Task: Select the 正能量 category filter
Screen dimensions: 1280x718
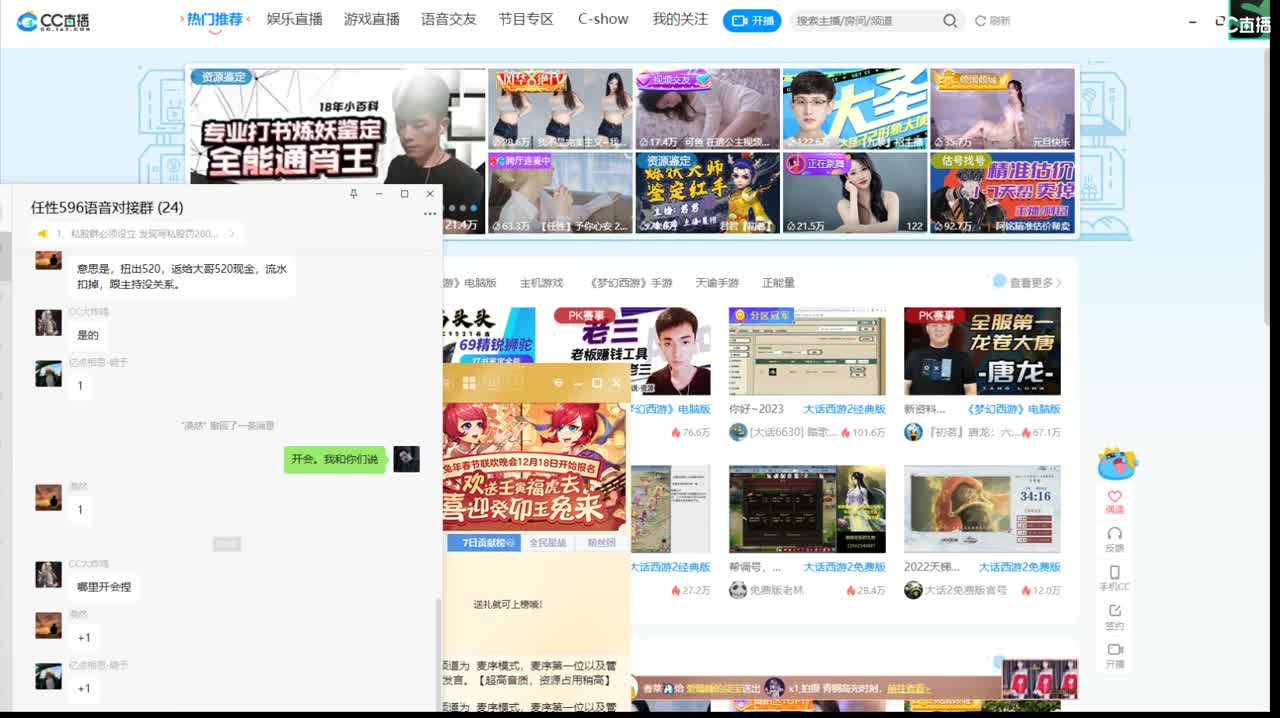Action: pos(778,283)
